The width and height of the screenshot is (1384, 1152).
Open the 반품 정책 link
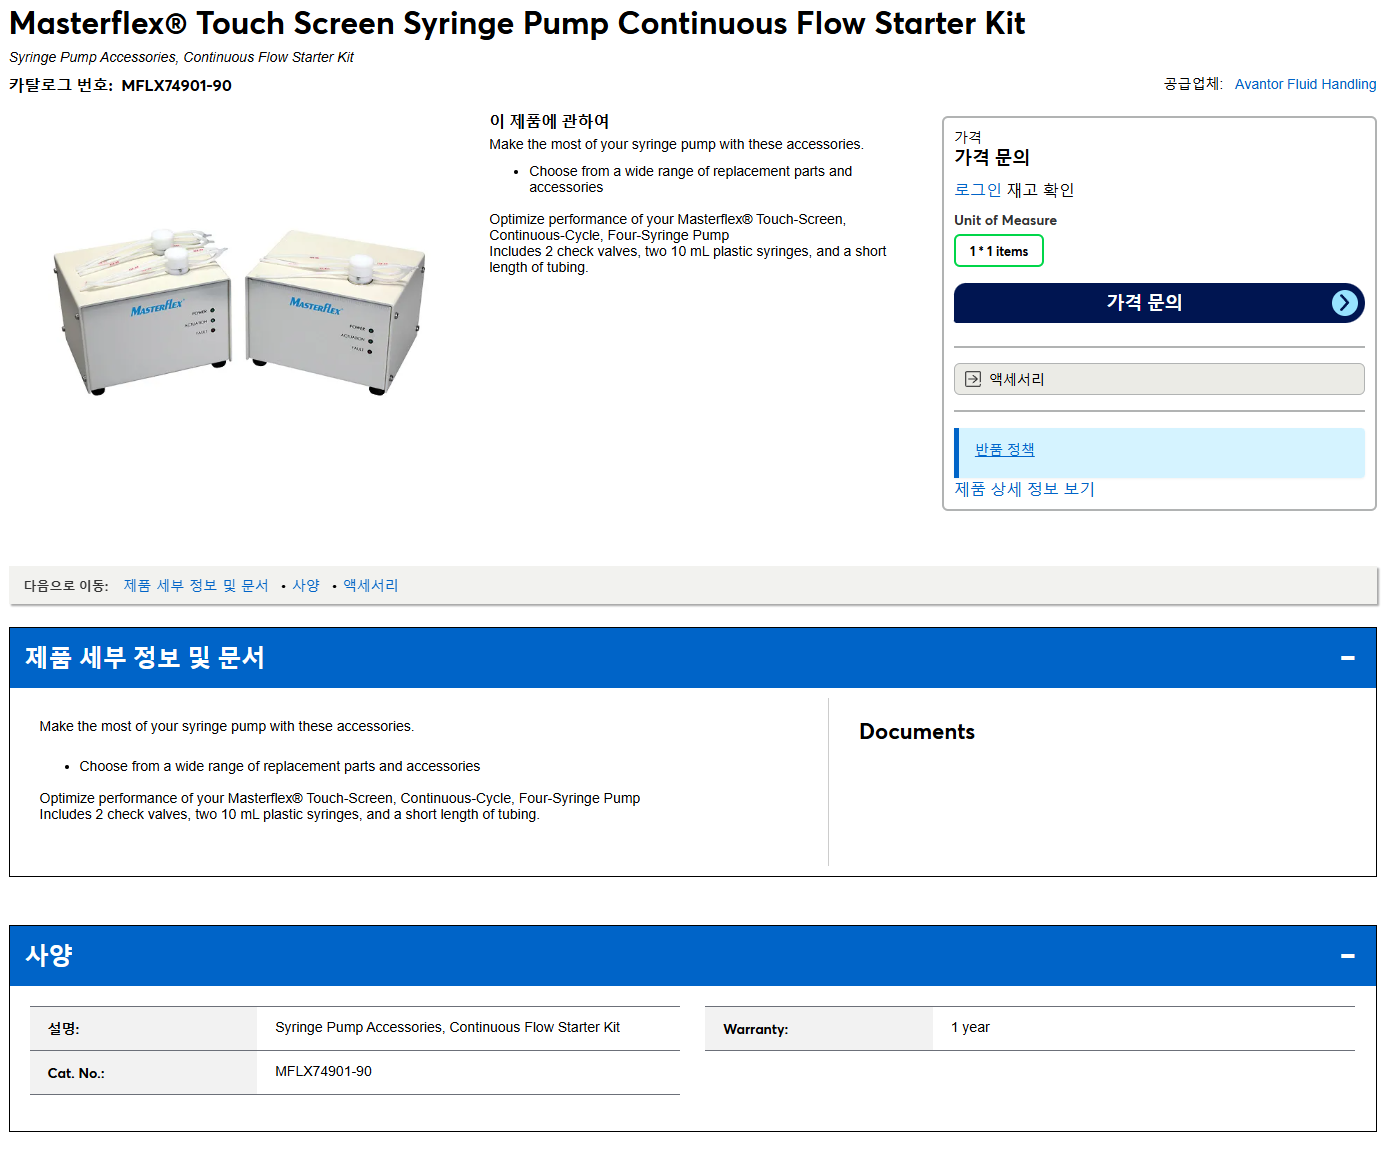pyautogui.click(x=1004, y=450)
